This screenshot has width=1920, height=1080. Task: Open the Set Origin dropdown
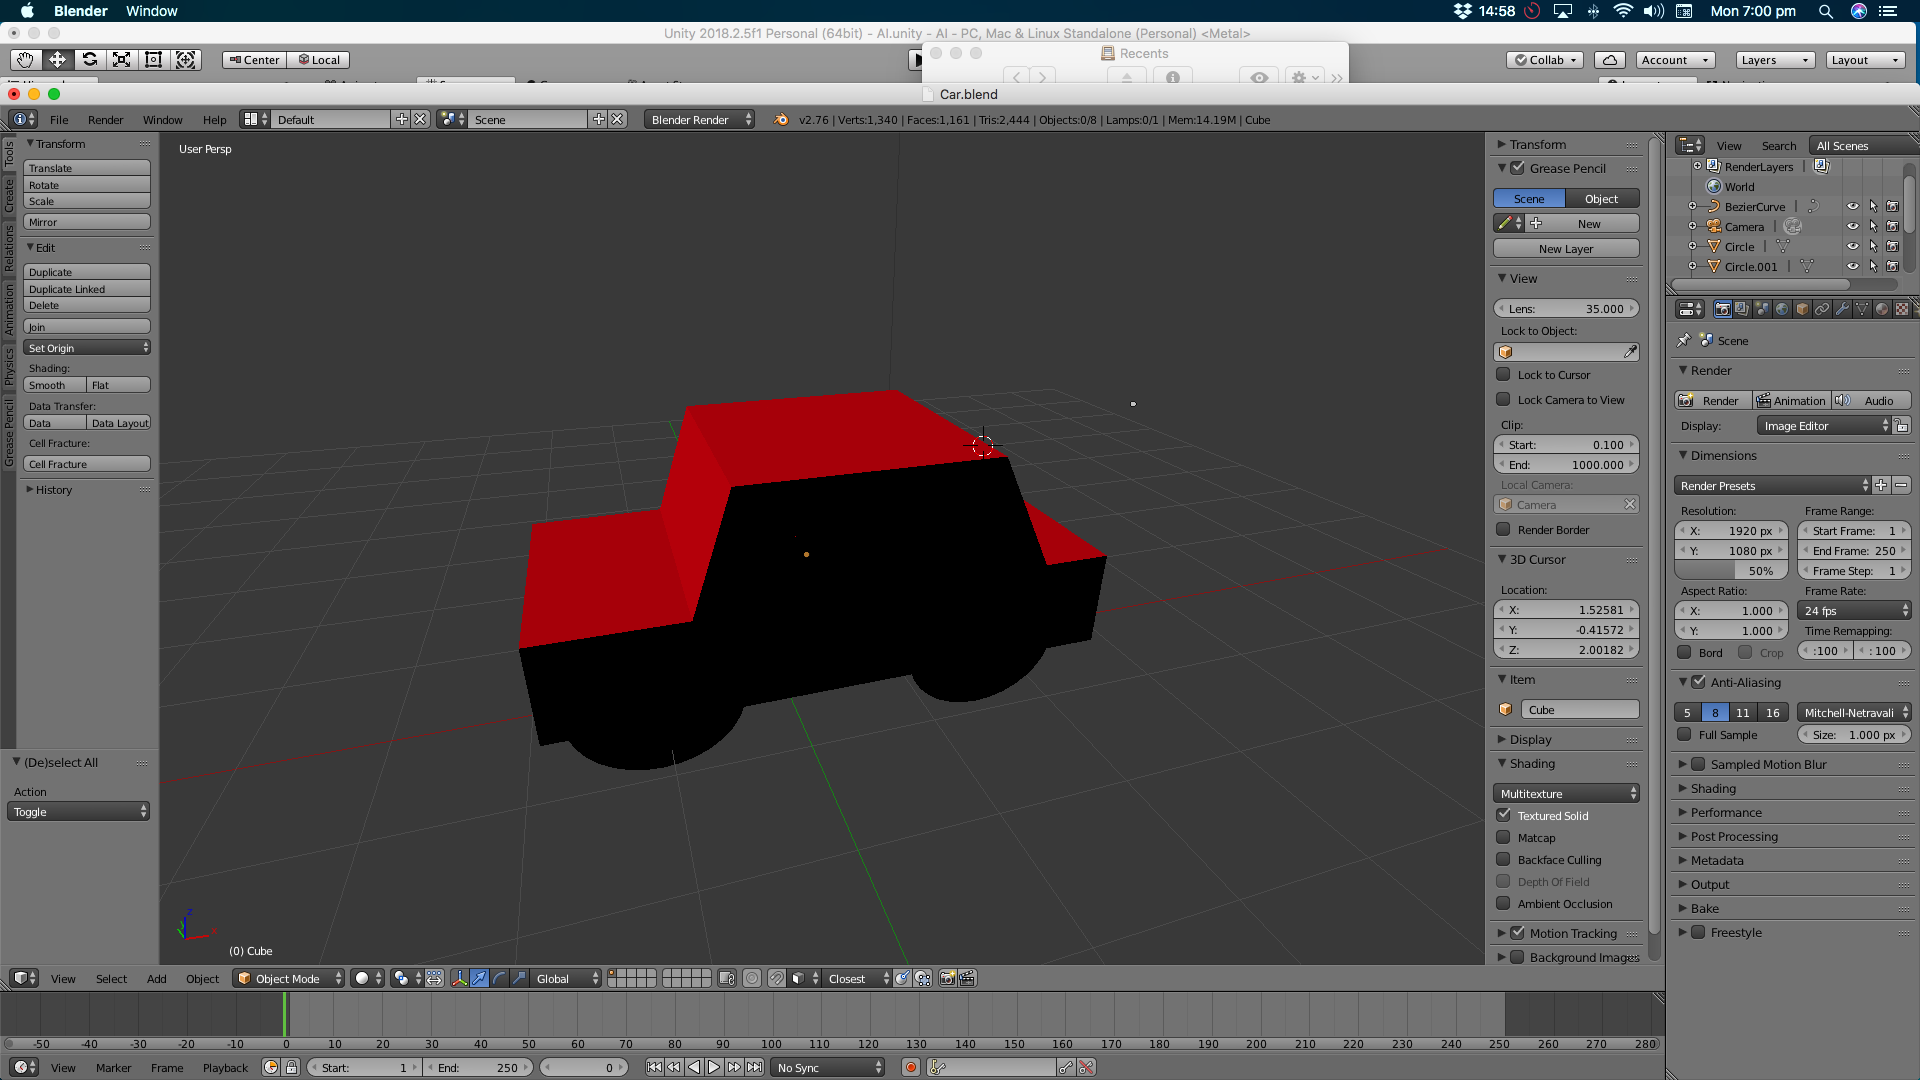point(87,348)
